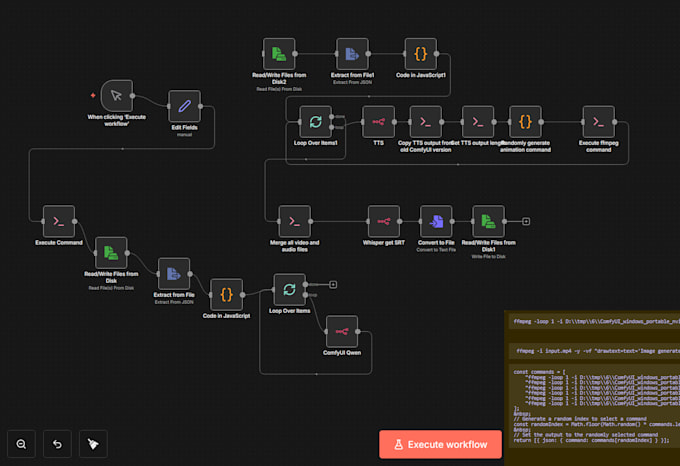The width and height of the screenshot is (680, 466).
Task: Add node on Loop Over Items done plus
Action: click(333, 284)
